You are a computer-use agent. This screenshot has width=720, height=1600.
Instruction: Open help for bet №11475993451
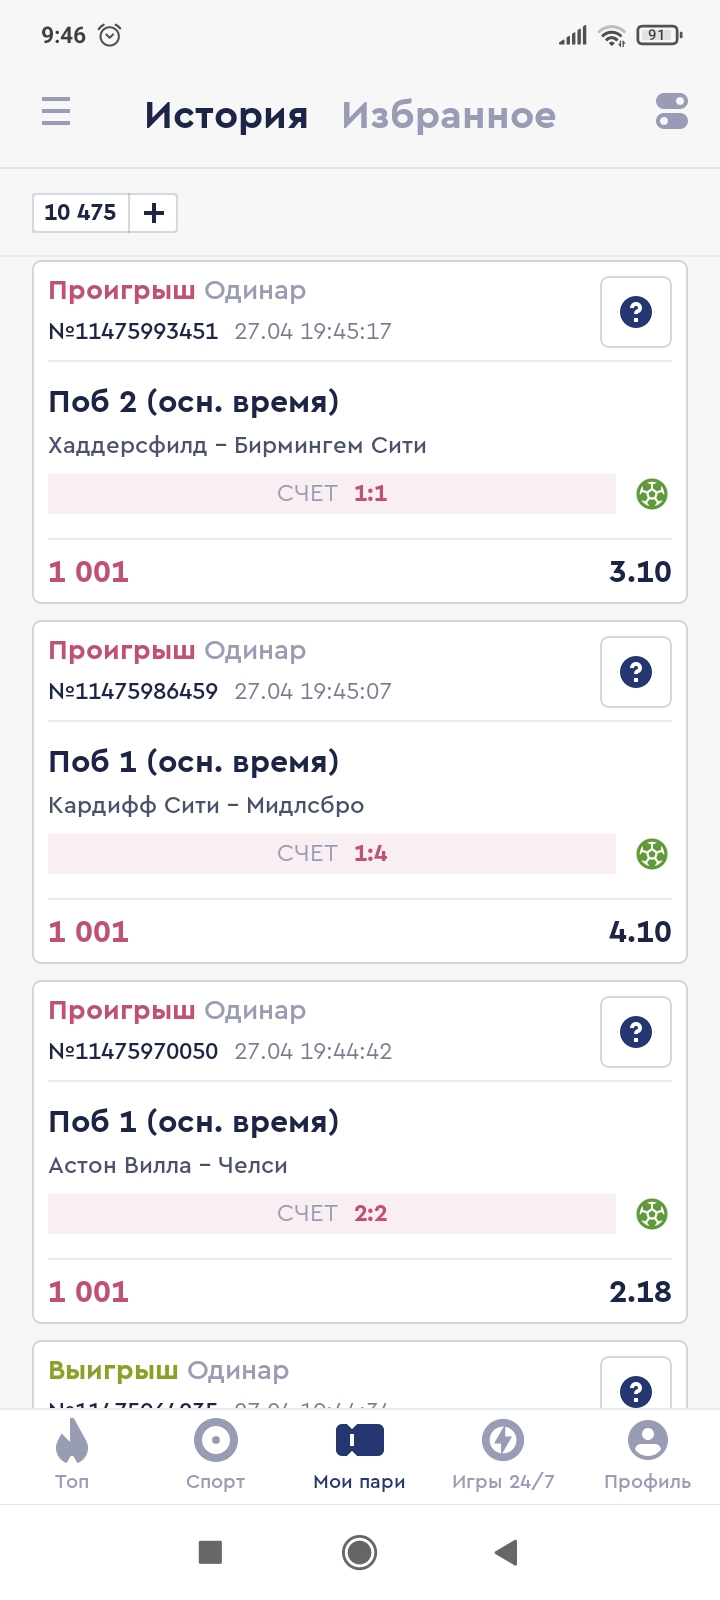[636, 312]
